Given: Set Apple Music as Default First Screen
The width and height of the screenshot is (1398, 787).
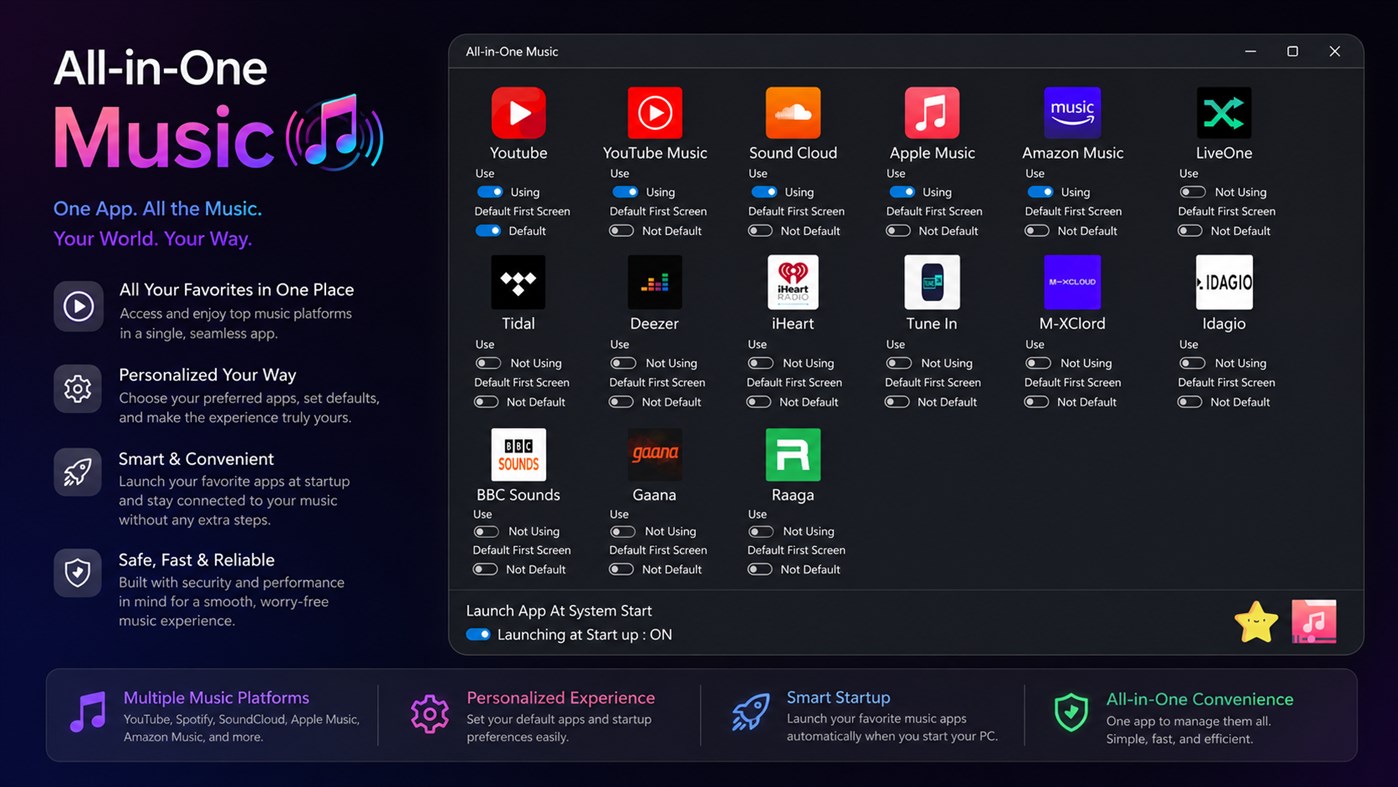Looking at the screenshot, I should pyautogui.click(x=898, y=230).
